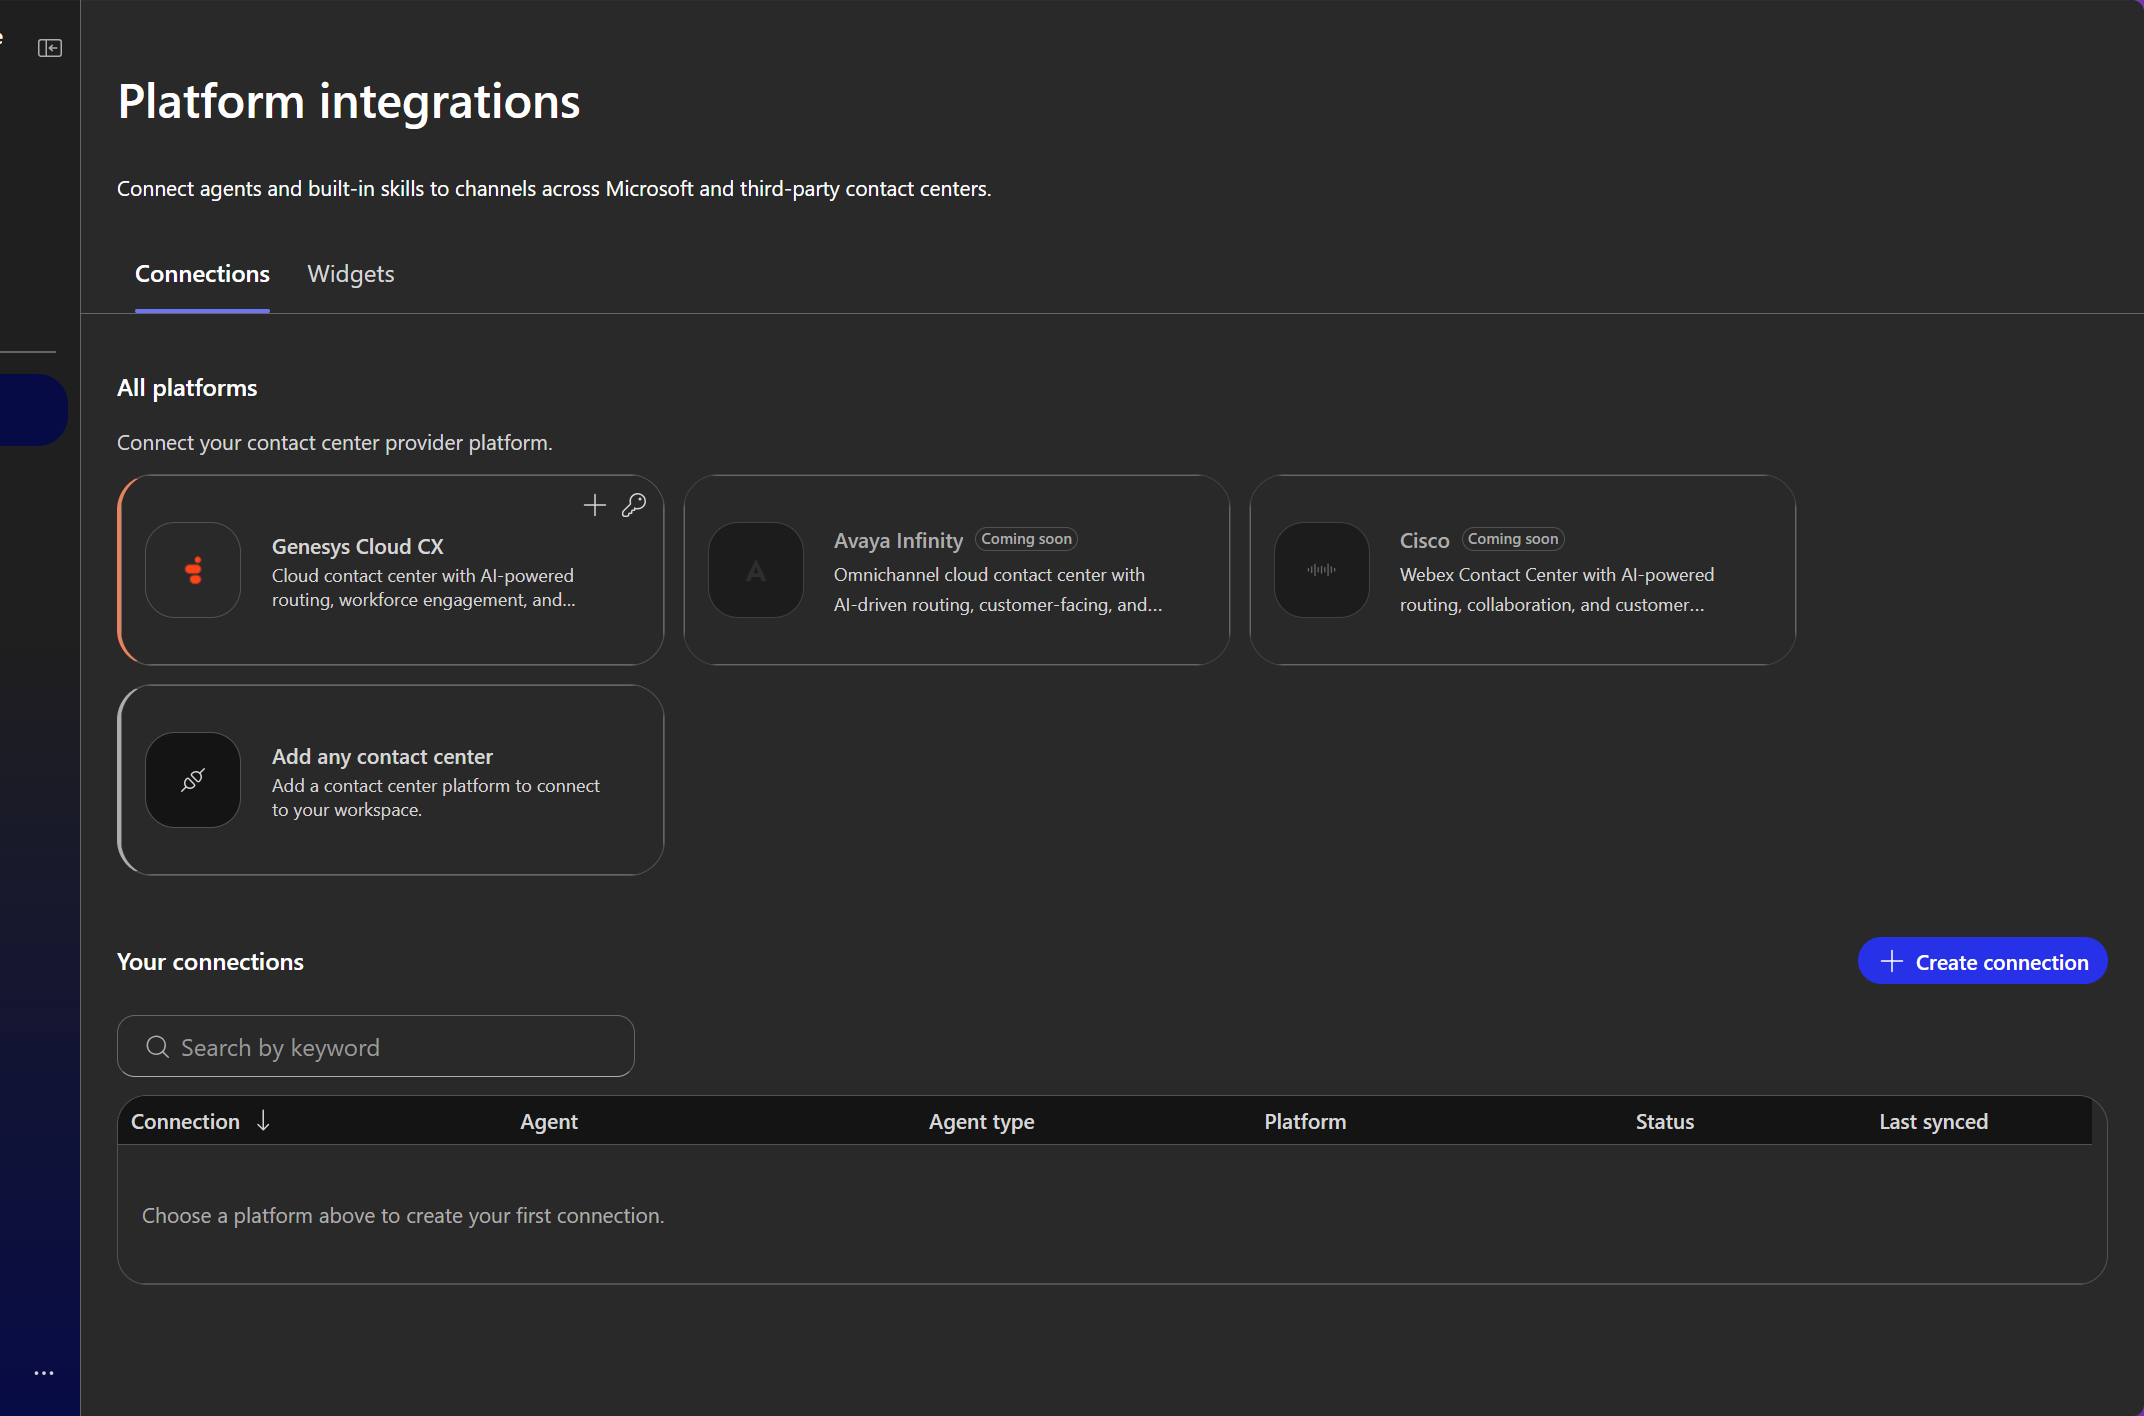Image resolution: width=2144 pixels, height=1416 pixels.
Task: Switch to the Widgets tab
Action: 351,274
